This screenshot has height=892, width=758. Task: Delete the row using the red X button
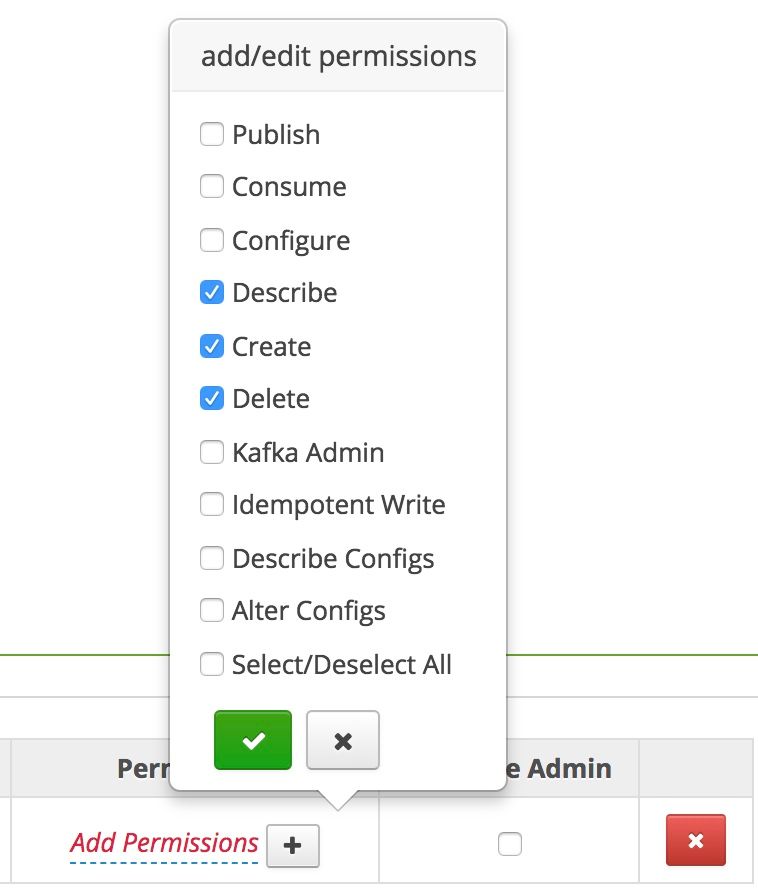click(x=696, y=840)
